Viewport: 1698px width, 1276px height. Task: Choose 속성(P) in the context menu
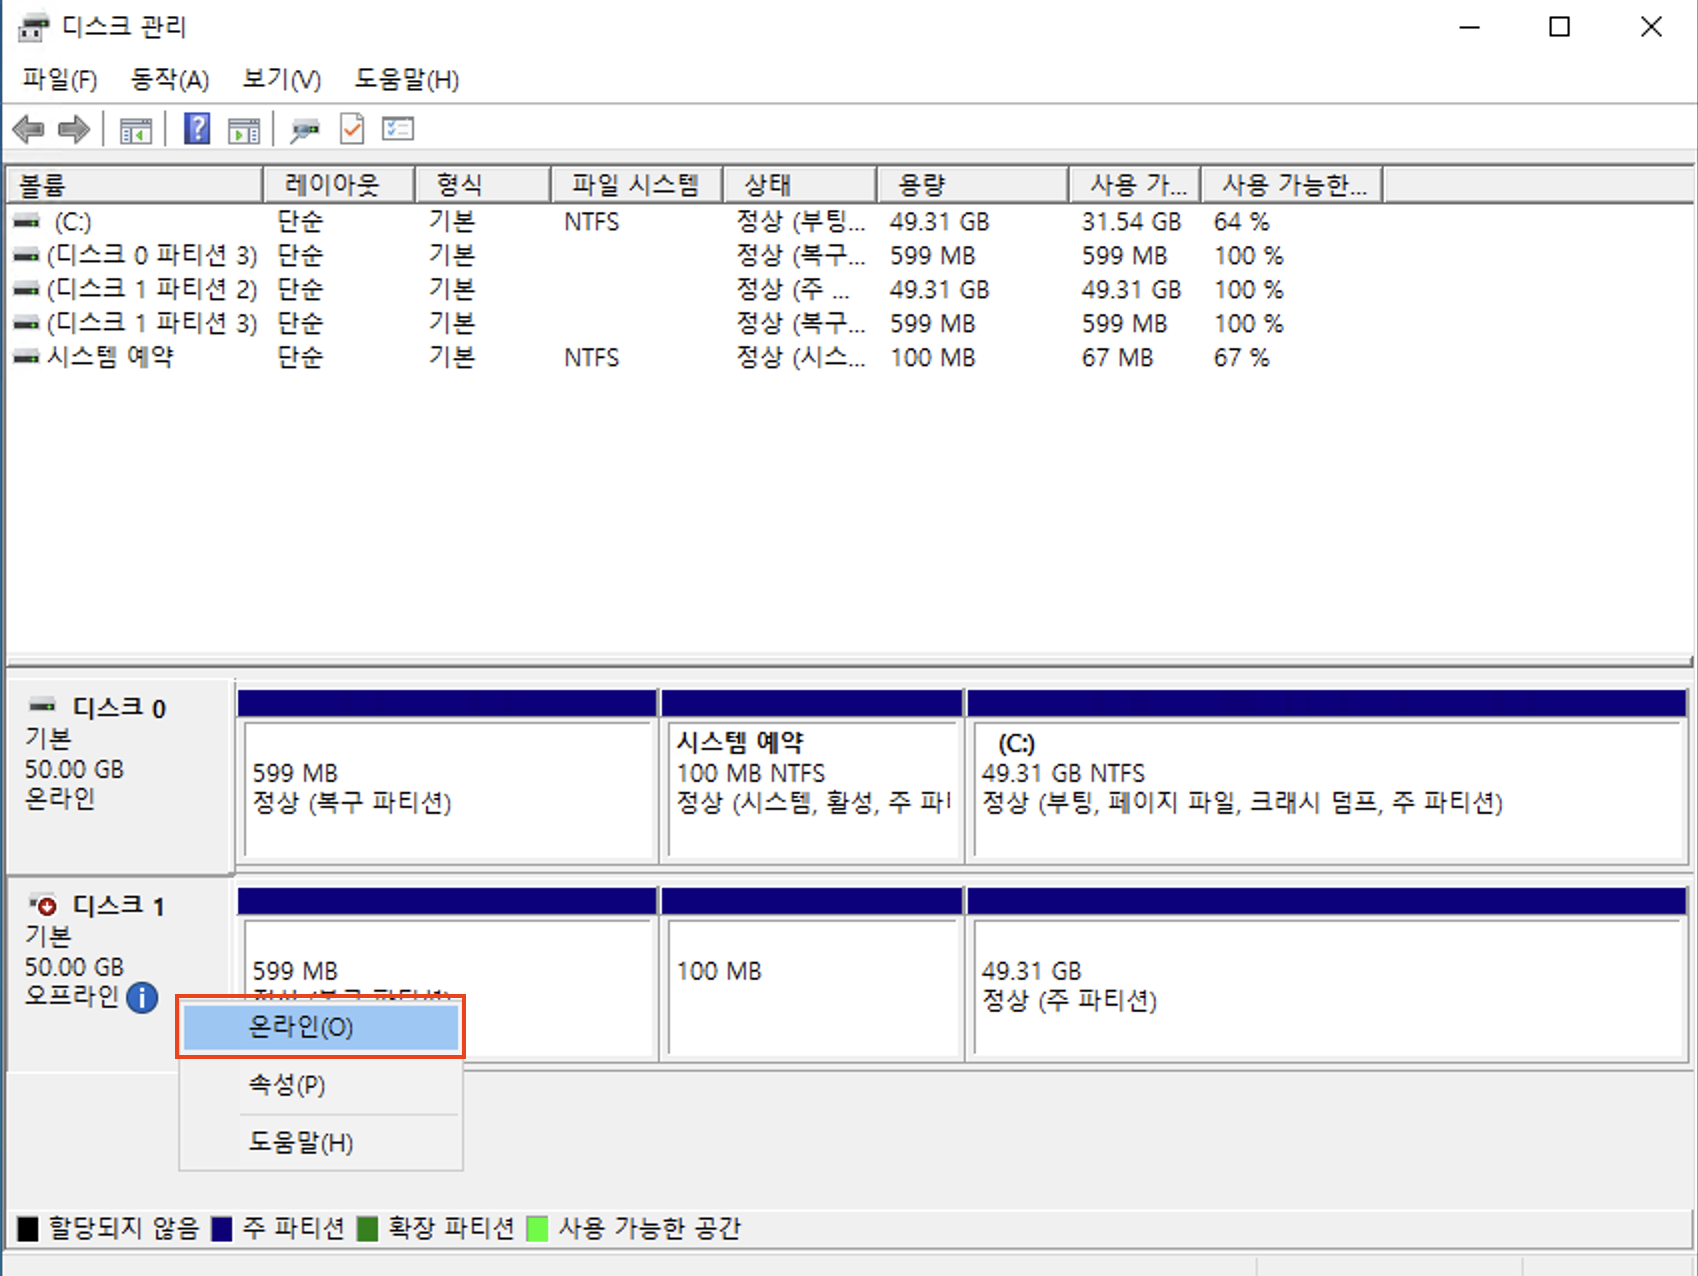321,1085
